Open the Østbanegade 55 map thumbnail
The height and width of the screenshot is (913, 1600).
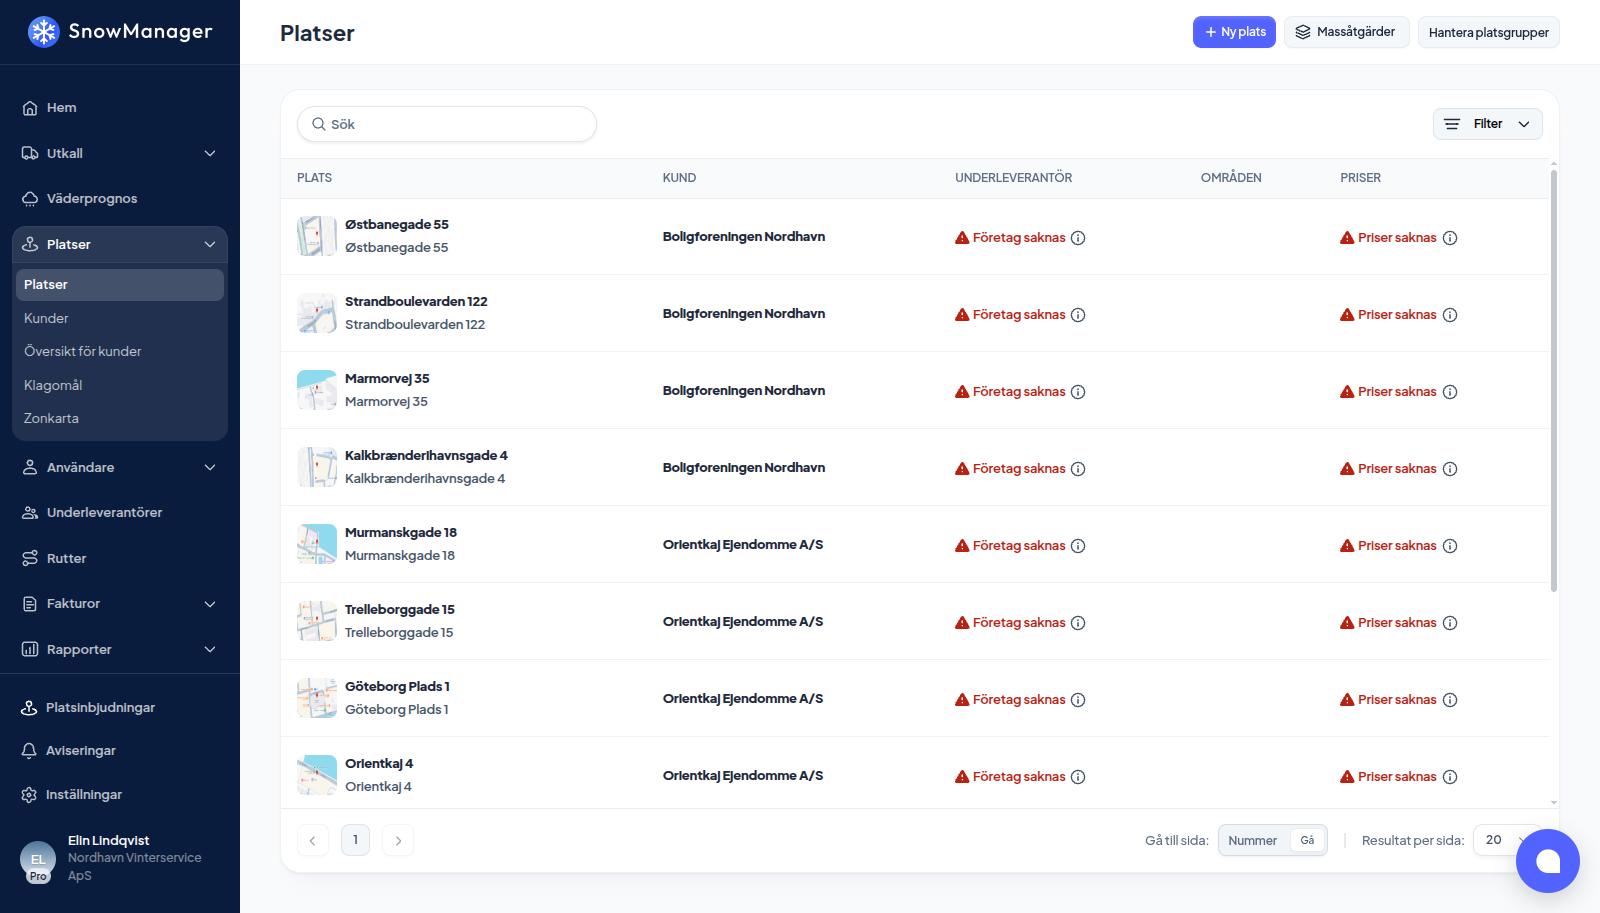(317, 237)
